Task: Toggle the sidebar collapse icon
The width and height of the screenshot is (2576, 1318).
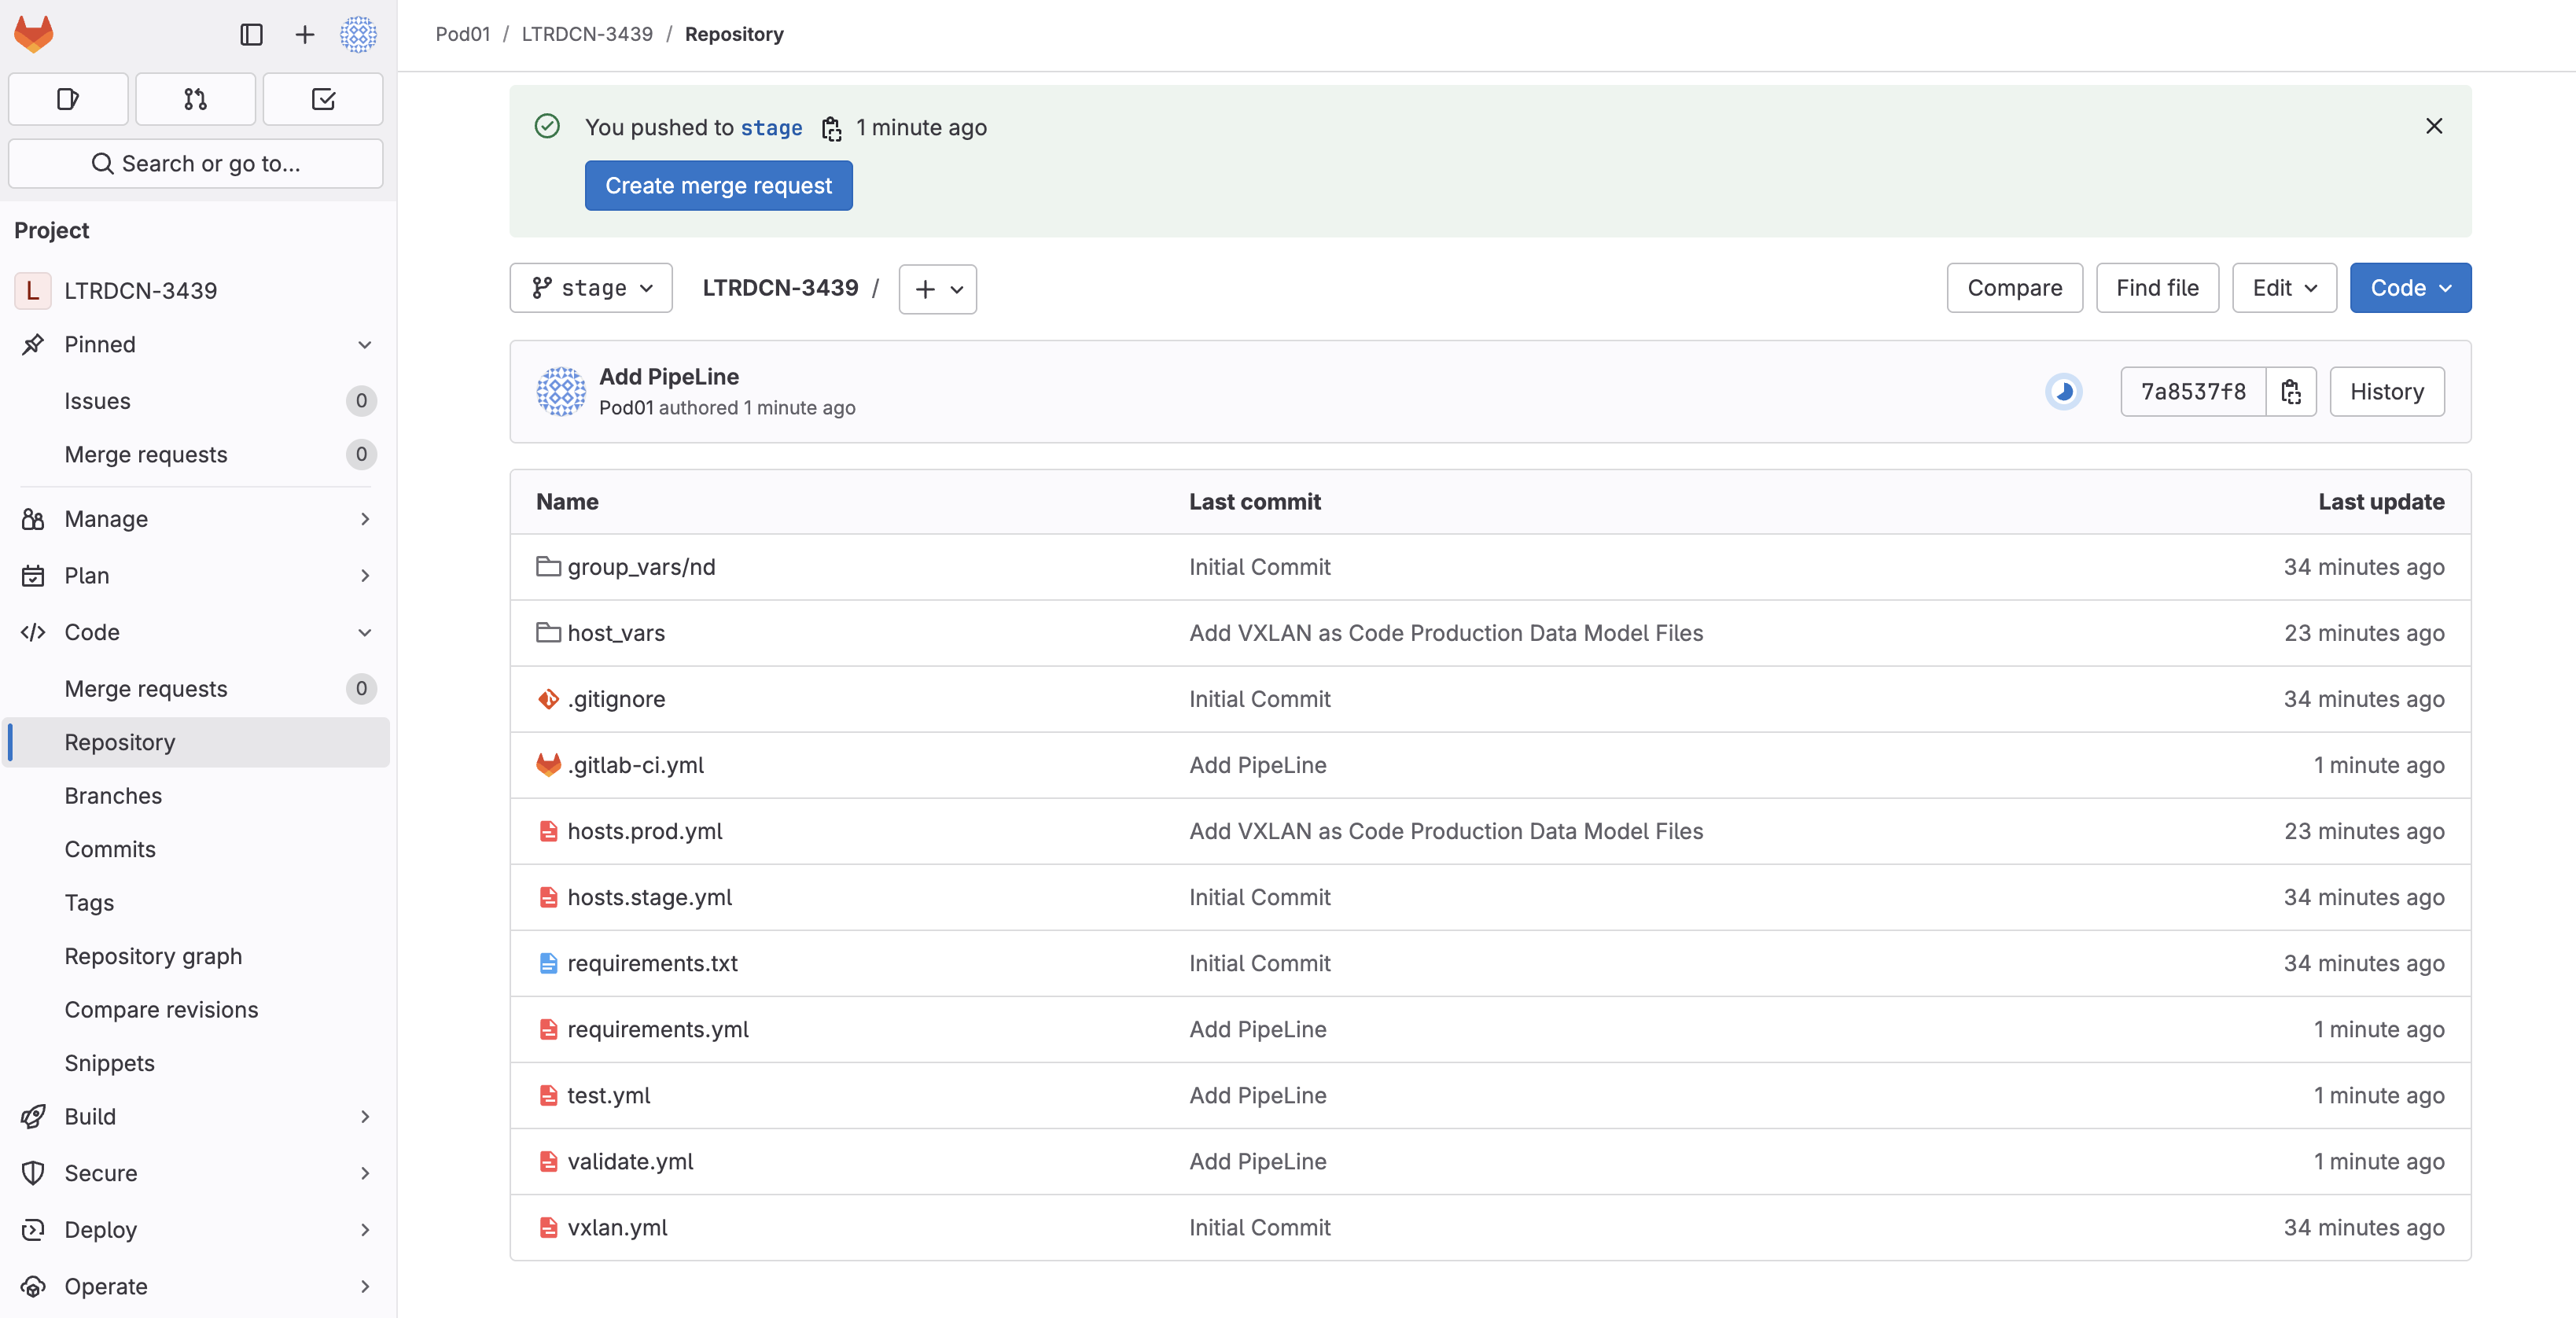Action: coord(251,34)
